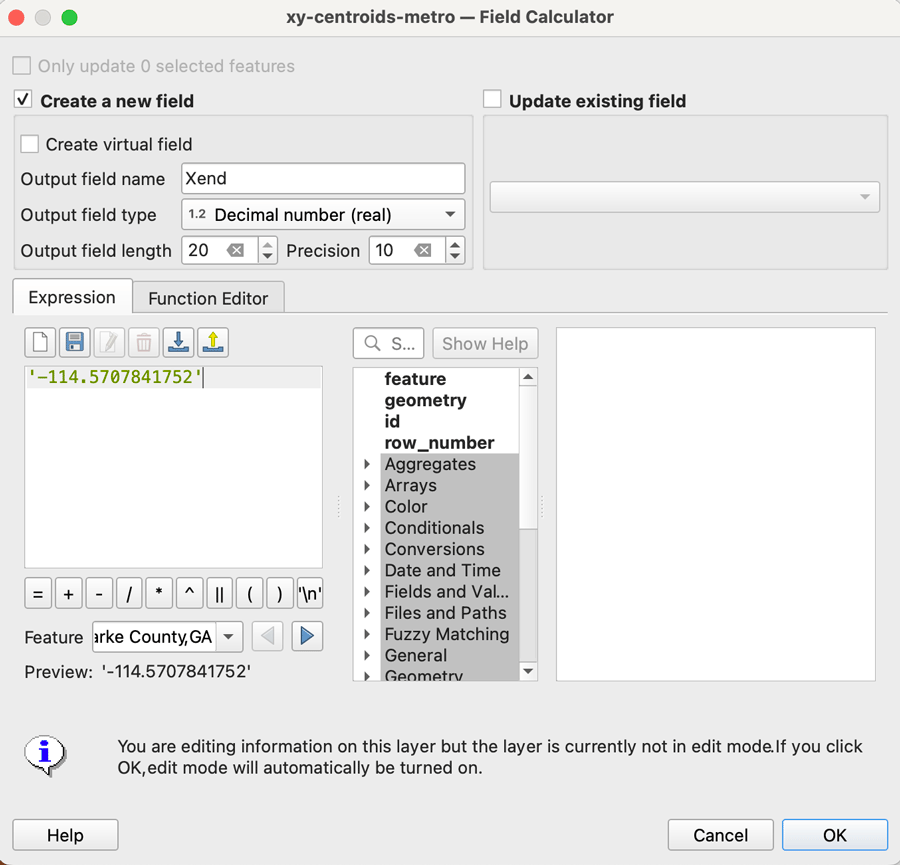The width and height of the screenshot is (900, 865).
Task: Clear the output field length value
Action: pos(236,250)
